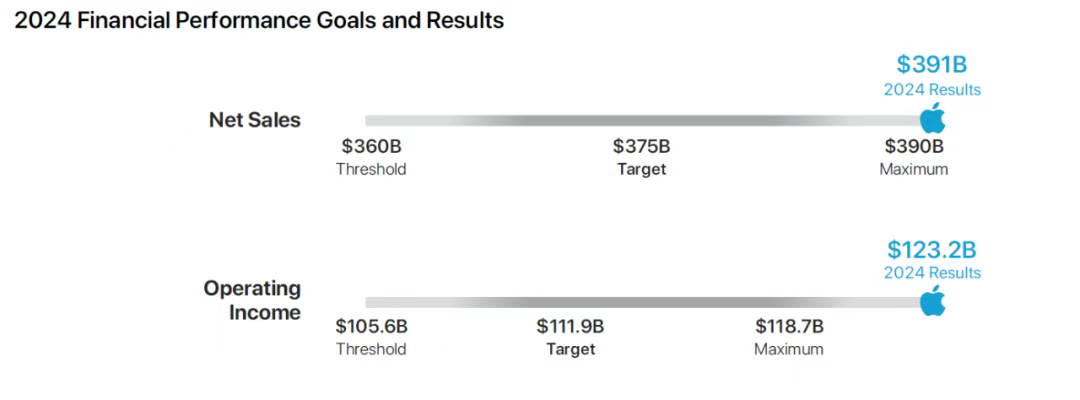Select the $375B target value
The image size is (1080, 400).
click(x=641, y=147)
